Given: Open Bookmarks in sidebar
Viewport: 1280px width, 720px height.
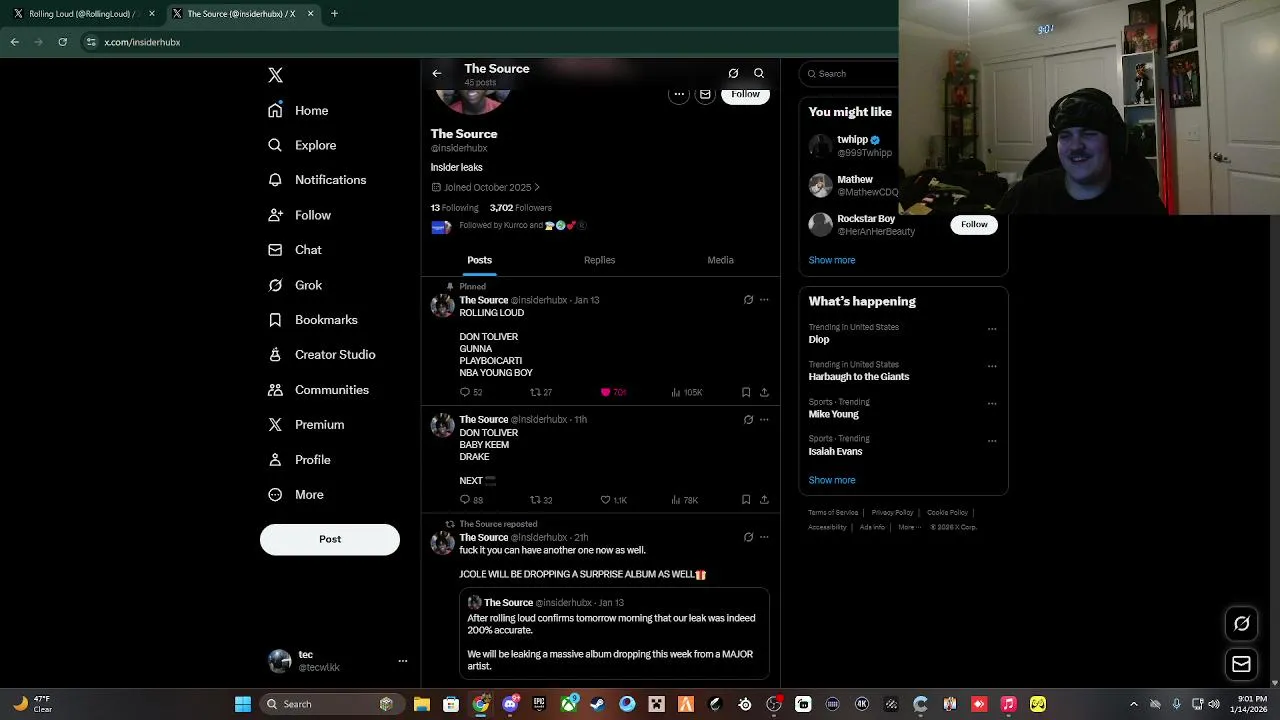Looking at the screenshot, I should pyautogui.click(x=312, y=320).
